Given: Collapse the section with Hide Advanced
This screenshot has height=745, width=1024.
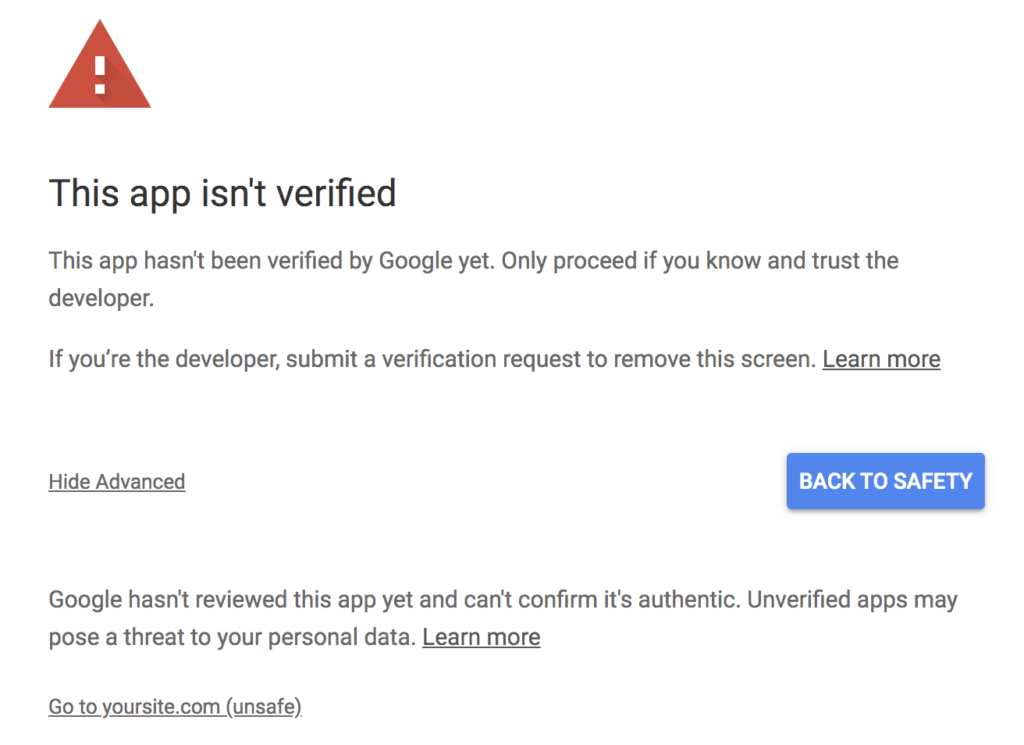Looking at the screenshot, I should (x=117, y=482).
